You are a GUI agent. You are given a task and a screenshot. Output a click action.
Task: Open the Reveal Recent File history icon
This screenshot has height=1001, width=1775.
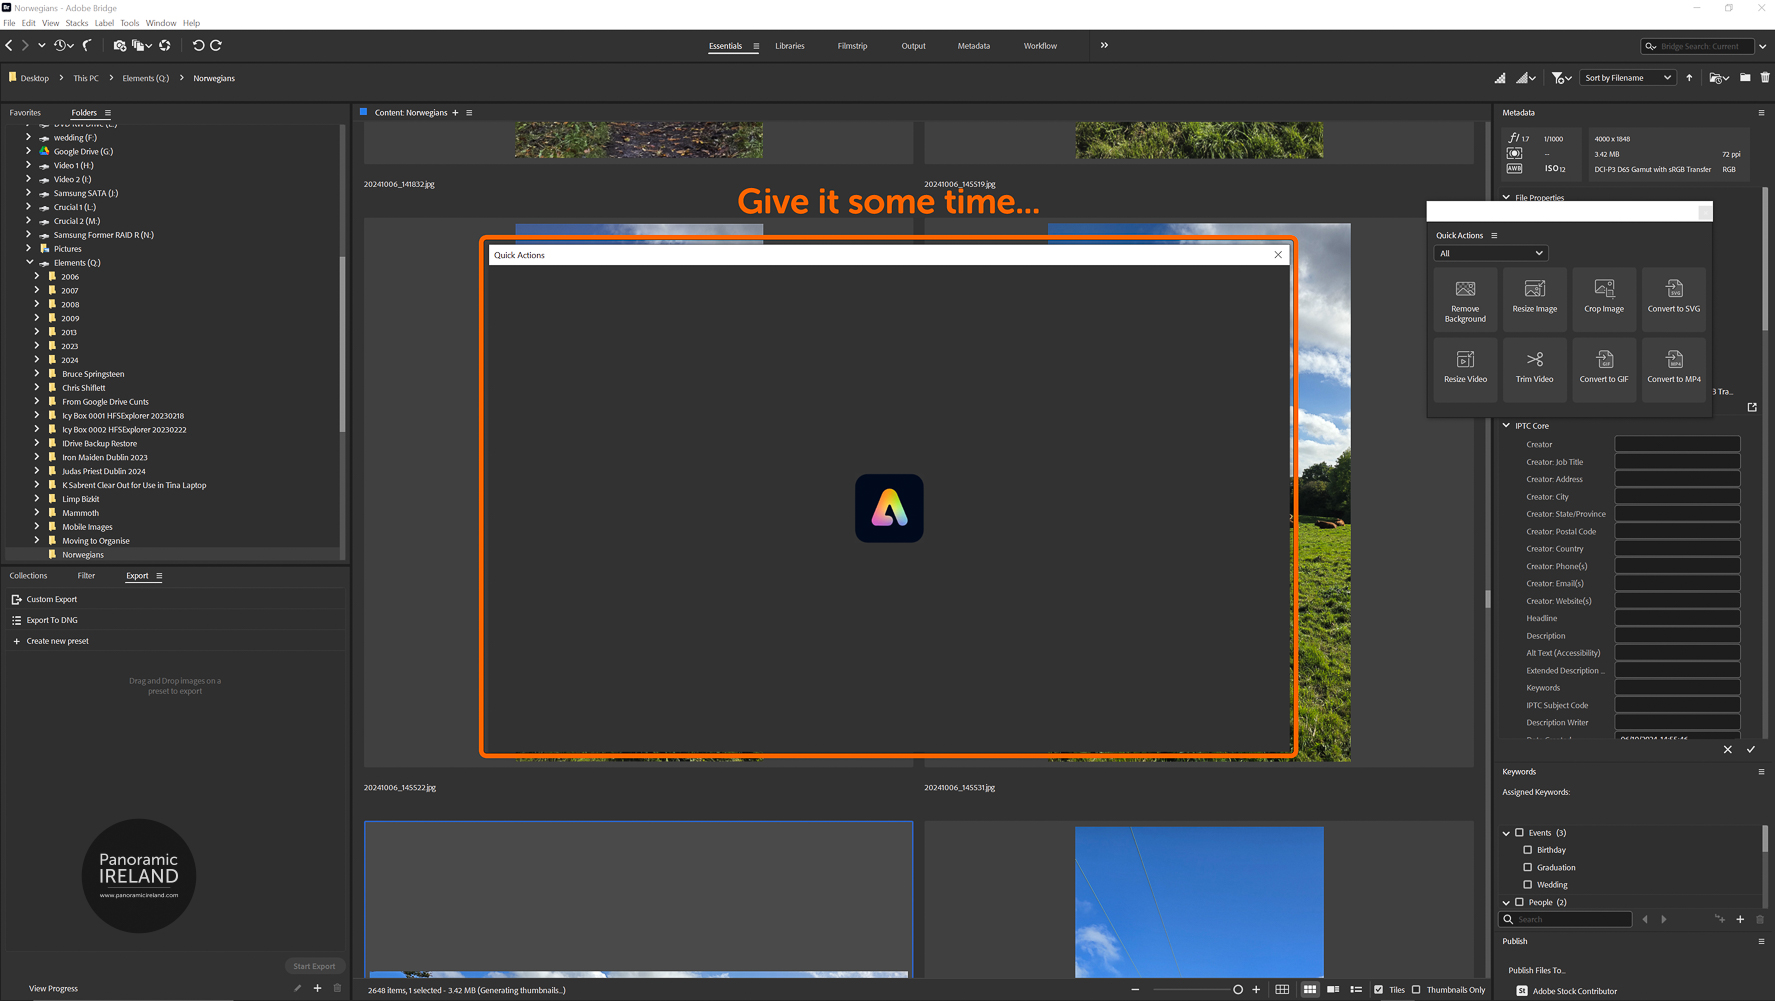[63, 45]
